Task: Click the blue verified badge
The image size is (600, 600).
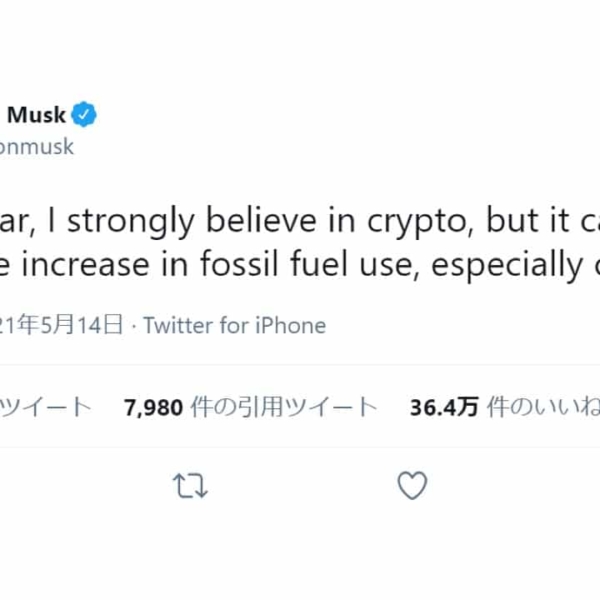Action: 84,114
